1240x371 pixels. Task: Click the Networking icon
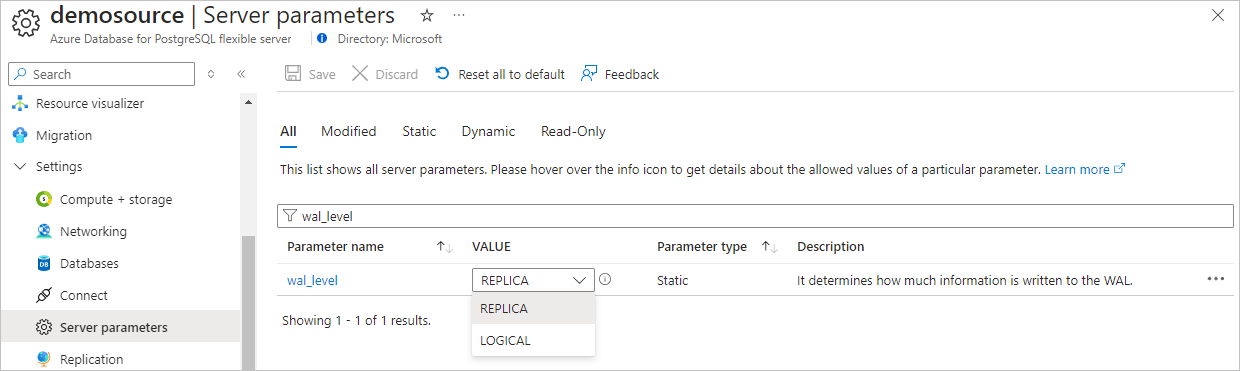(x=43, y=231)
